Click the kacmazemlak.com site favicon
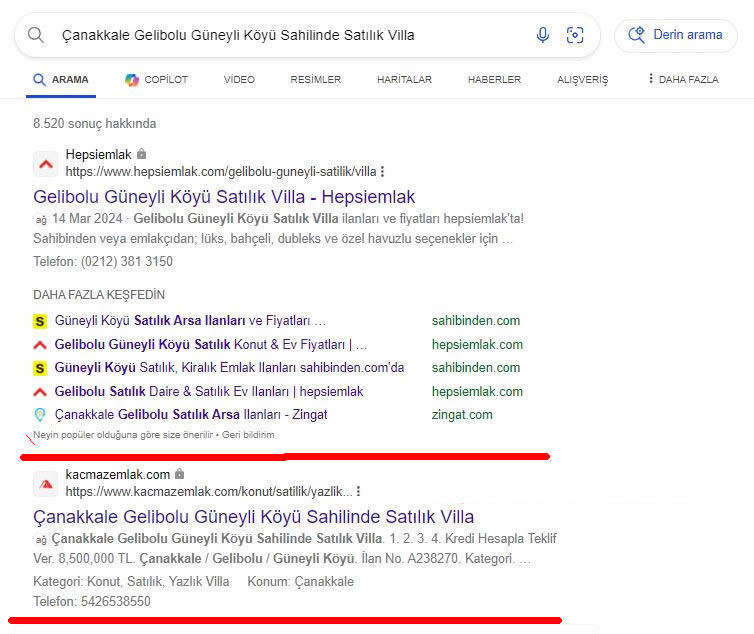The width and height of the screenshot is (754, 634). tap(45, 483)
